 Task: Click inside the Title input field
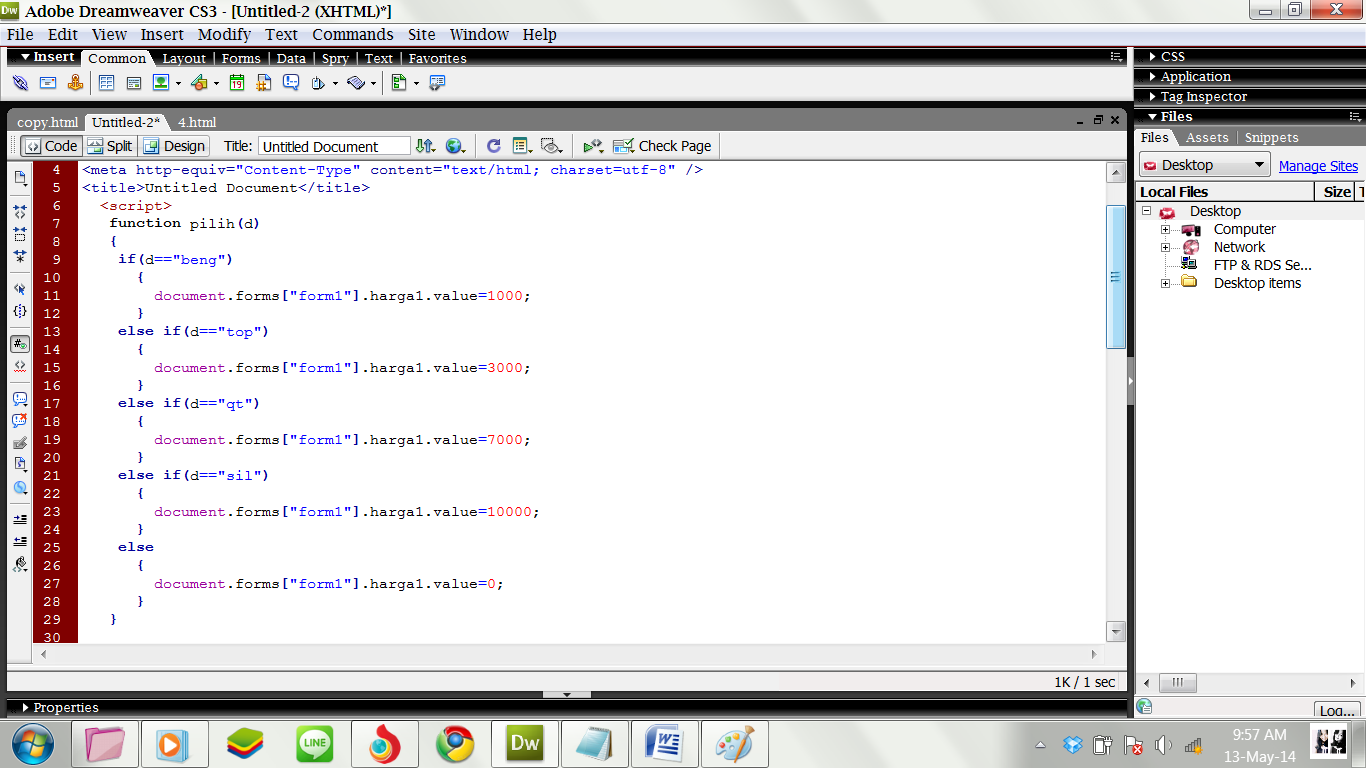pyautogui.click(x=335, y=146)
